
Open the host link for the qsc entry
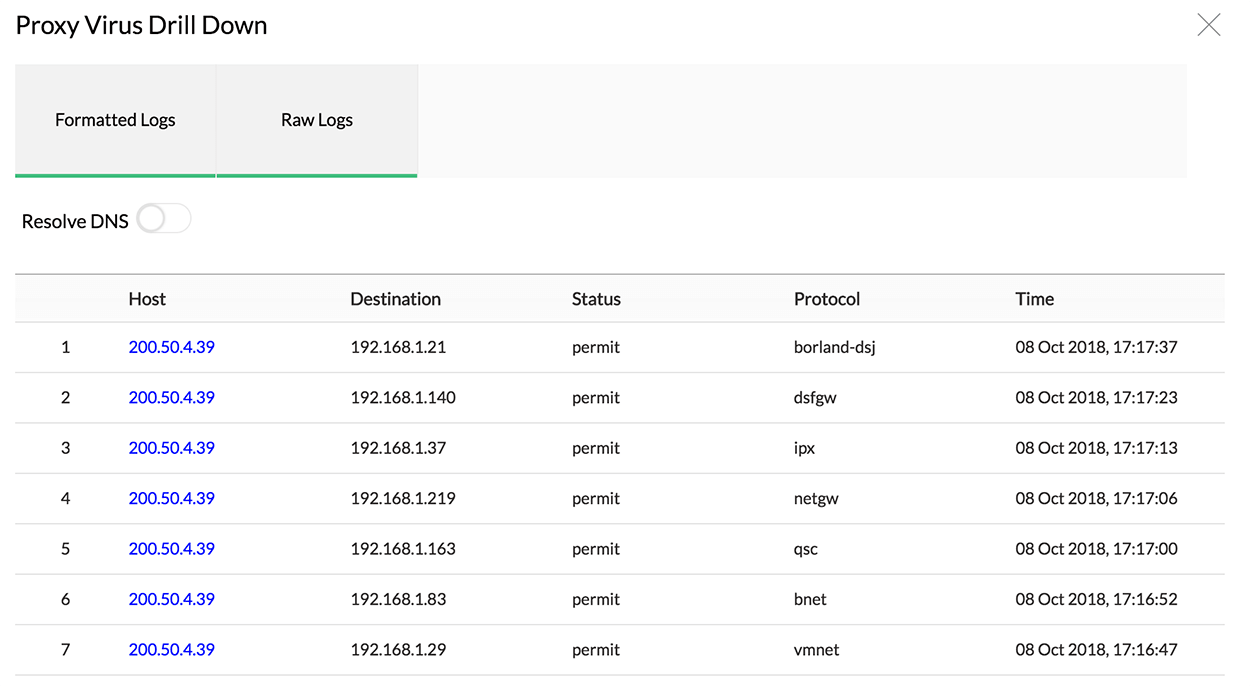(x=171, y=548)
